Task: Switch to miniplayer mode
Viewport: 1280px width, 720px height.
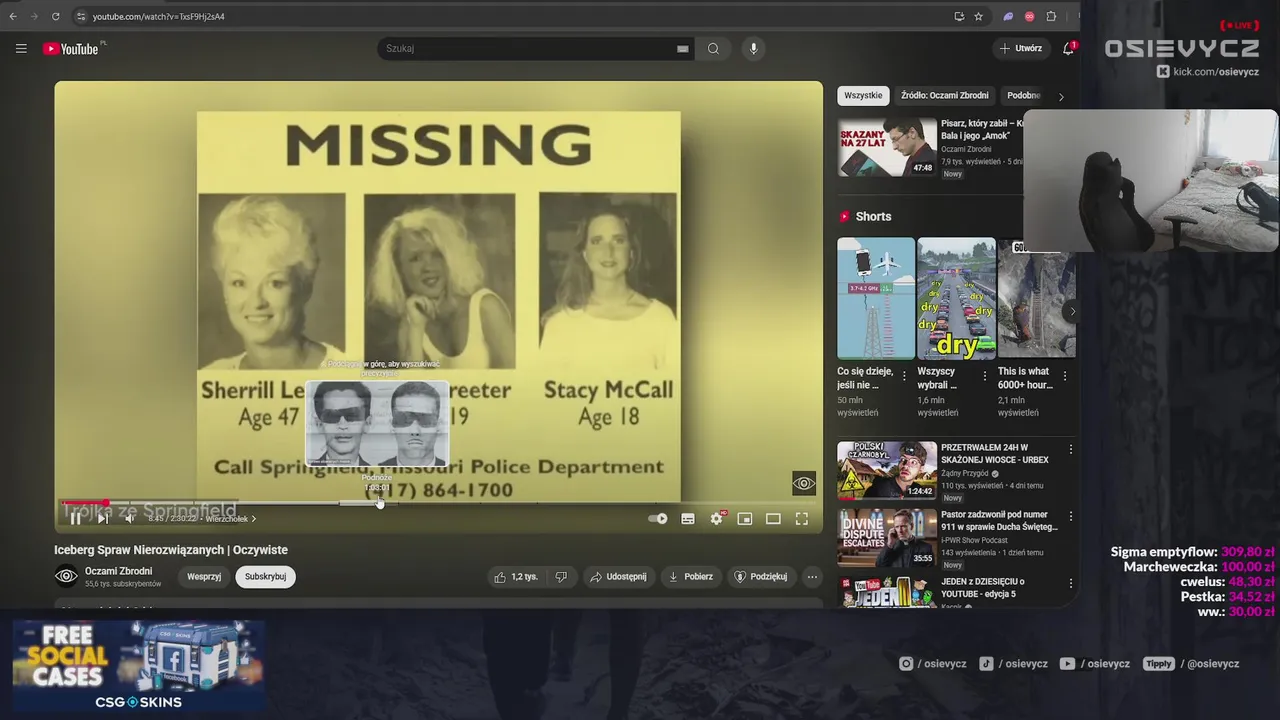Action: coord(745,518)
